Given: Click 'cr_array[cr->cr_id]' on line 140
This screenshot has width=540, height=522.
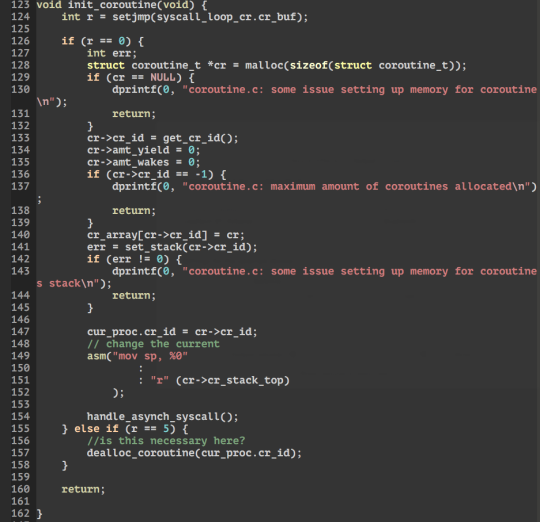Looking at the screenshot, I should pyautogui.click(x=147, y=235).
